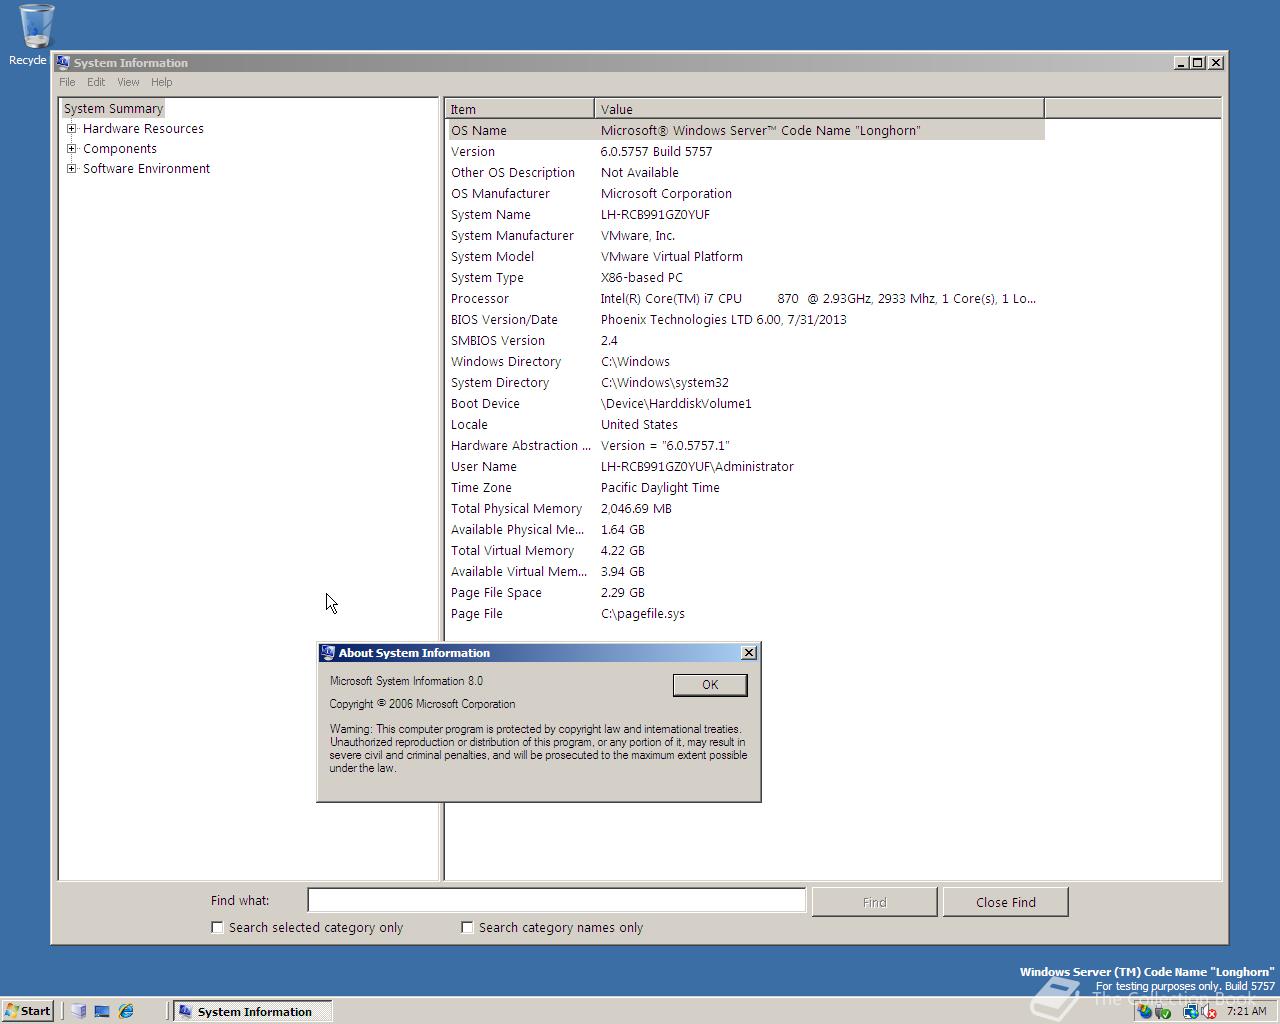Screen dimensions: 1280x1024
Task: Click the Show Desktop quick launch icon
Action: coord(102,1011)
